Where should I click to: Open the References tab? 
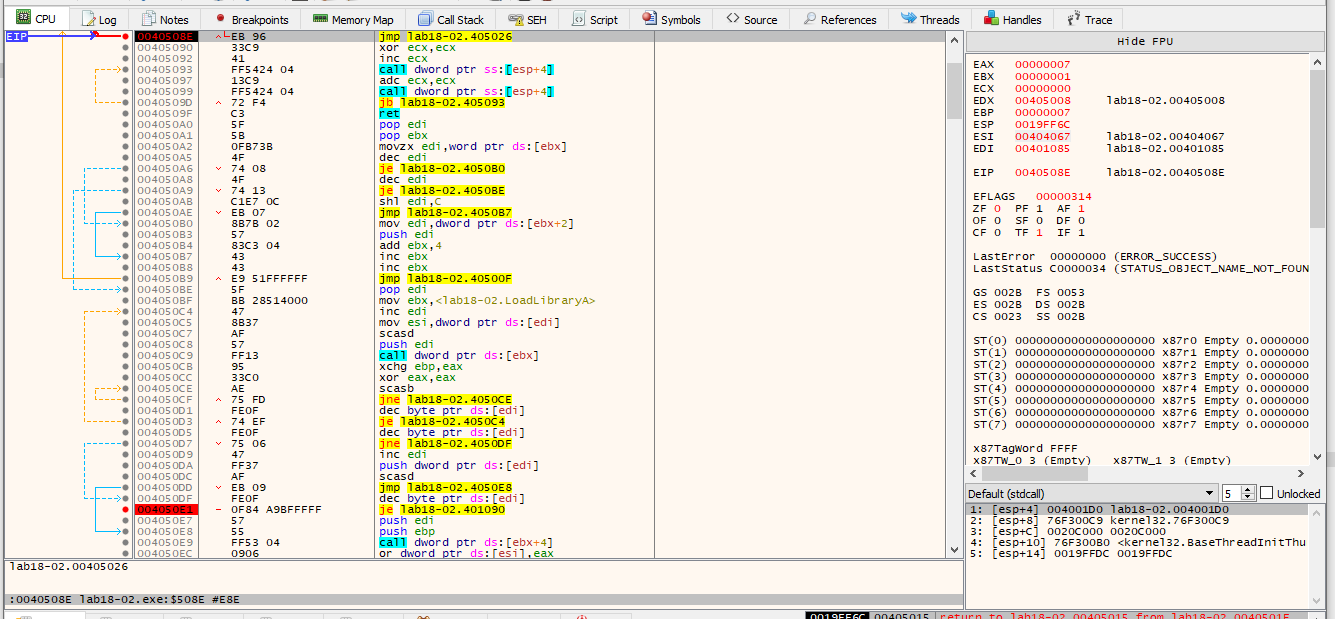pyautogui.click(x=838, y=19)
